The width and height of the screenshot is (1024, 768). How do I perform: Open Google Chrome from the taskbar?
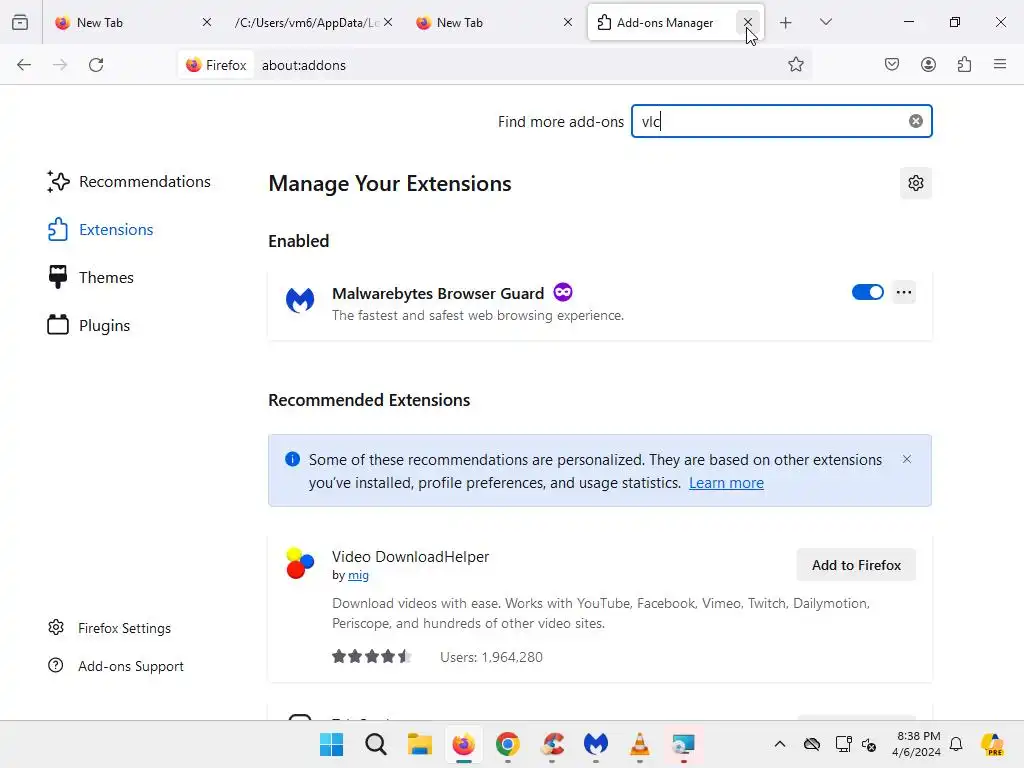507,744
